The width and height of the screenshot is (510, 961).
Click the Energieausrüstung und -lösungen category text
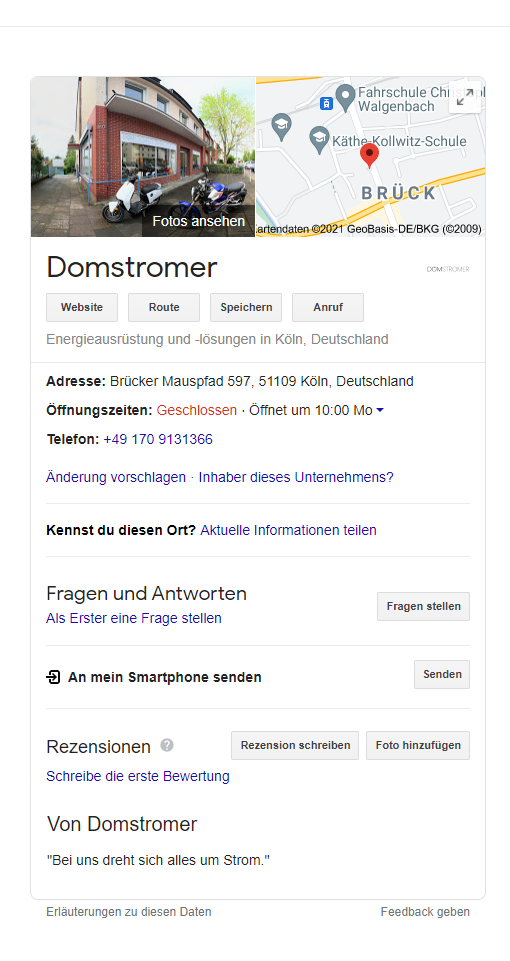(218, 340)
